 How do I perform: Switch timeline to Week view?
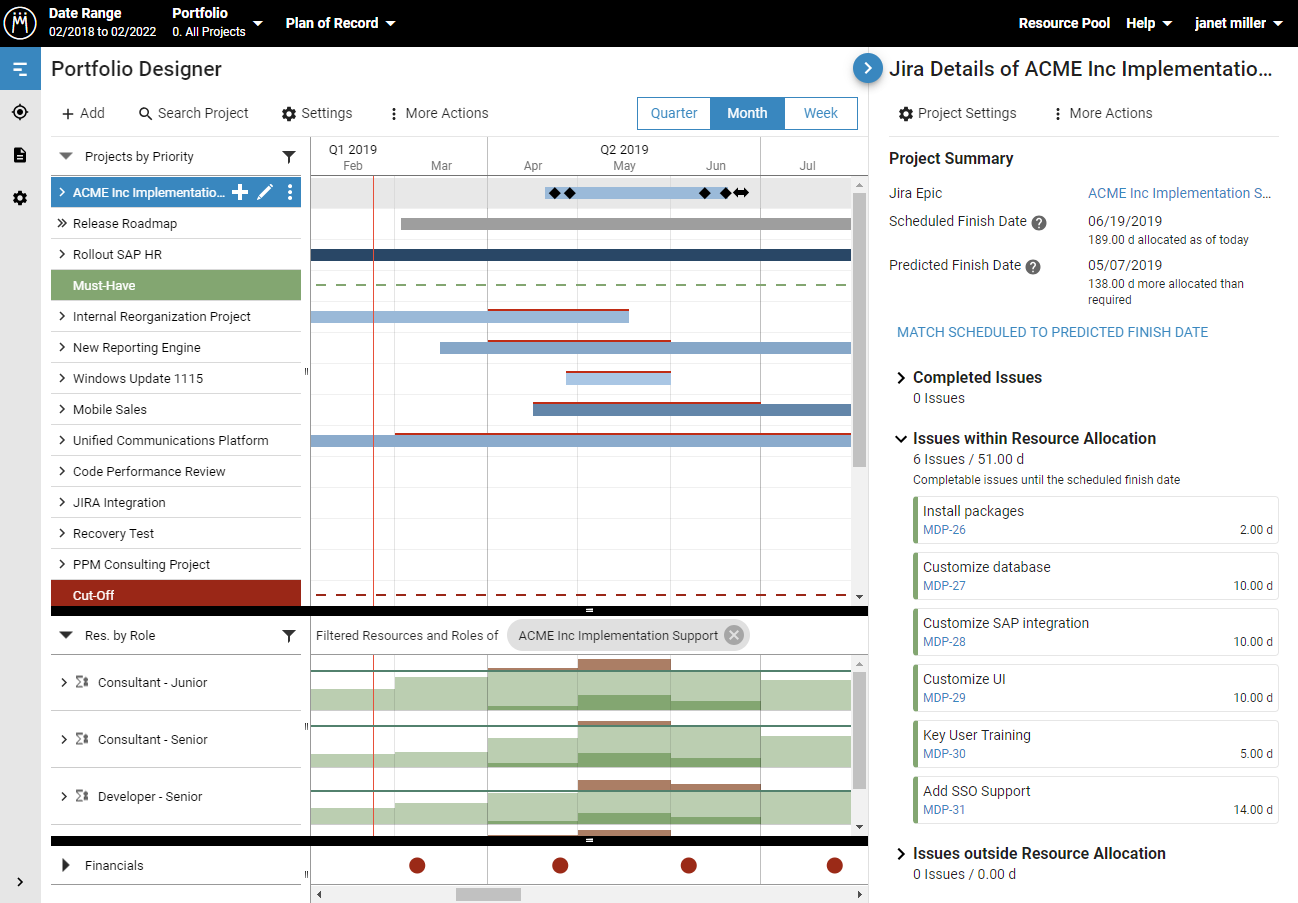click(821, 113)
